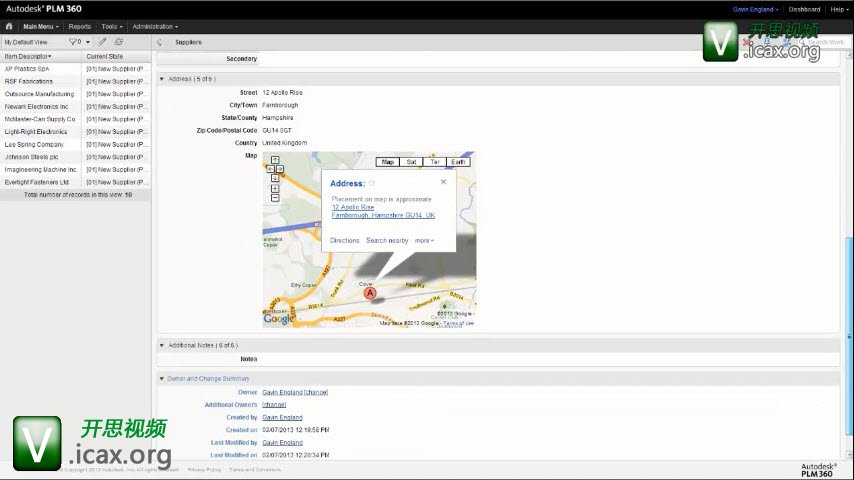Pan the map right
The image size is (854, 480).
280,169
